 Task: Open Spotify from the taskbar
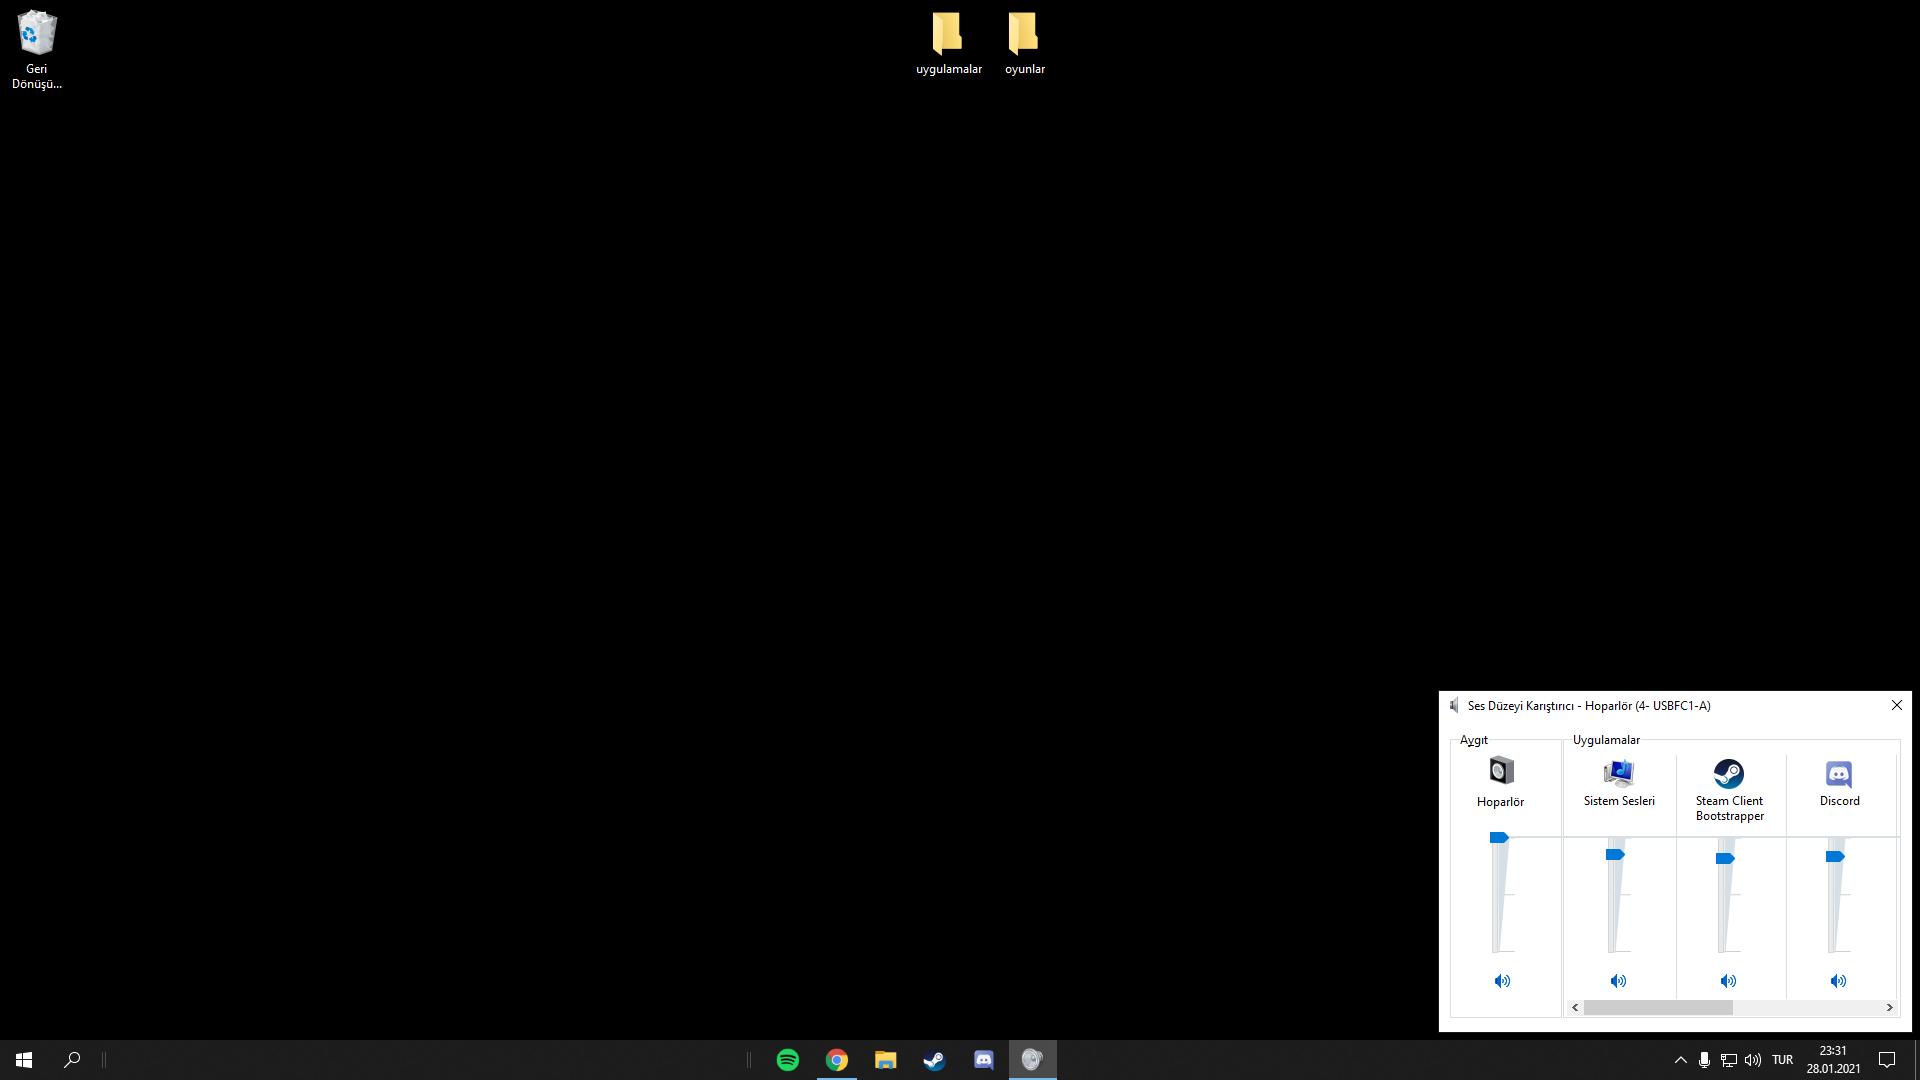(787, 1059)
